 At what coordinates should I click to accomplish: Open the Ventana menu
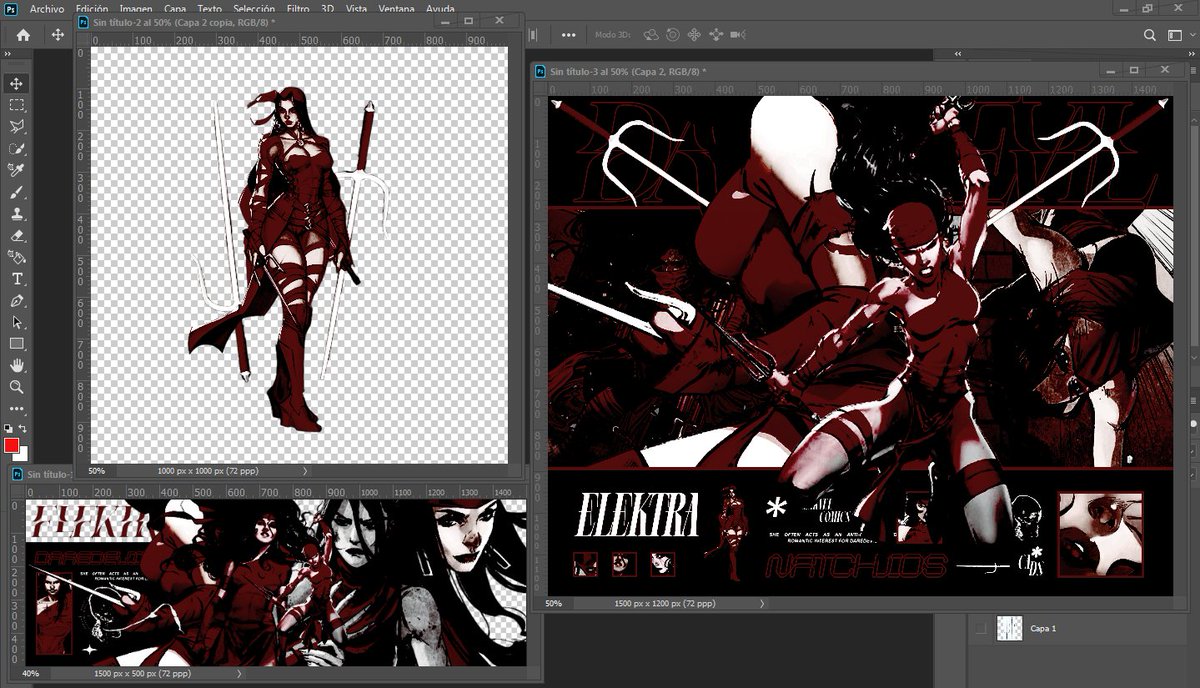pyautogui.click(x=397, y=8)
